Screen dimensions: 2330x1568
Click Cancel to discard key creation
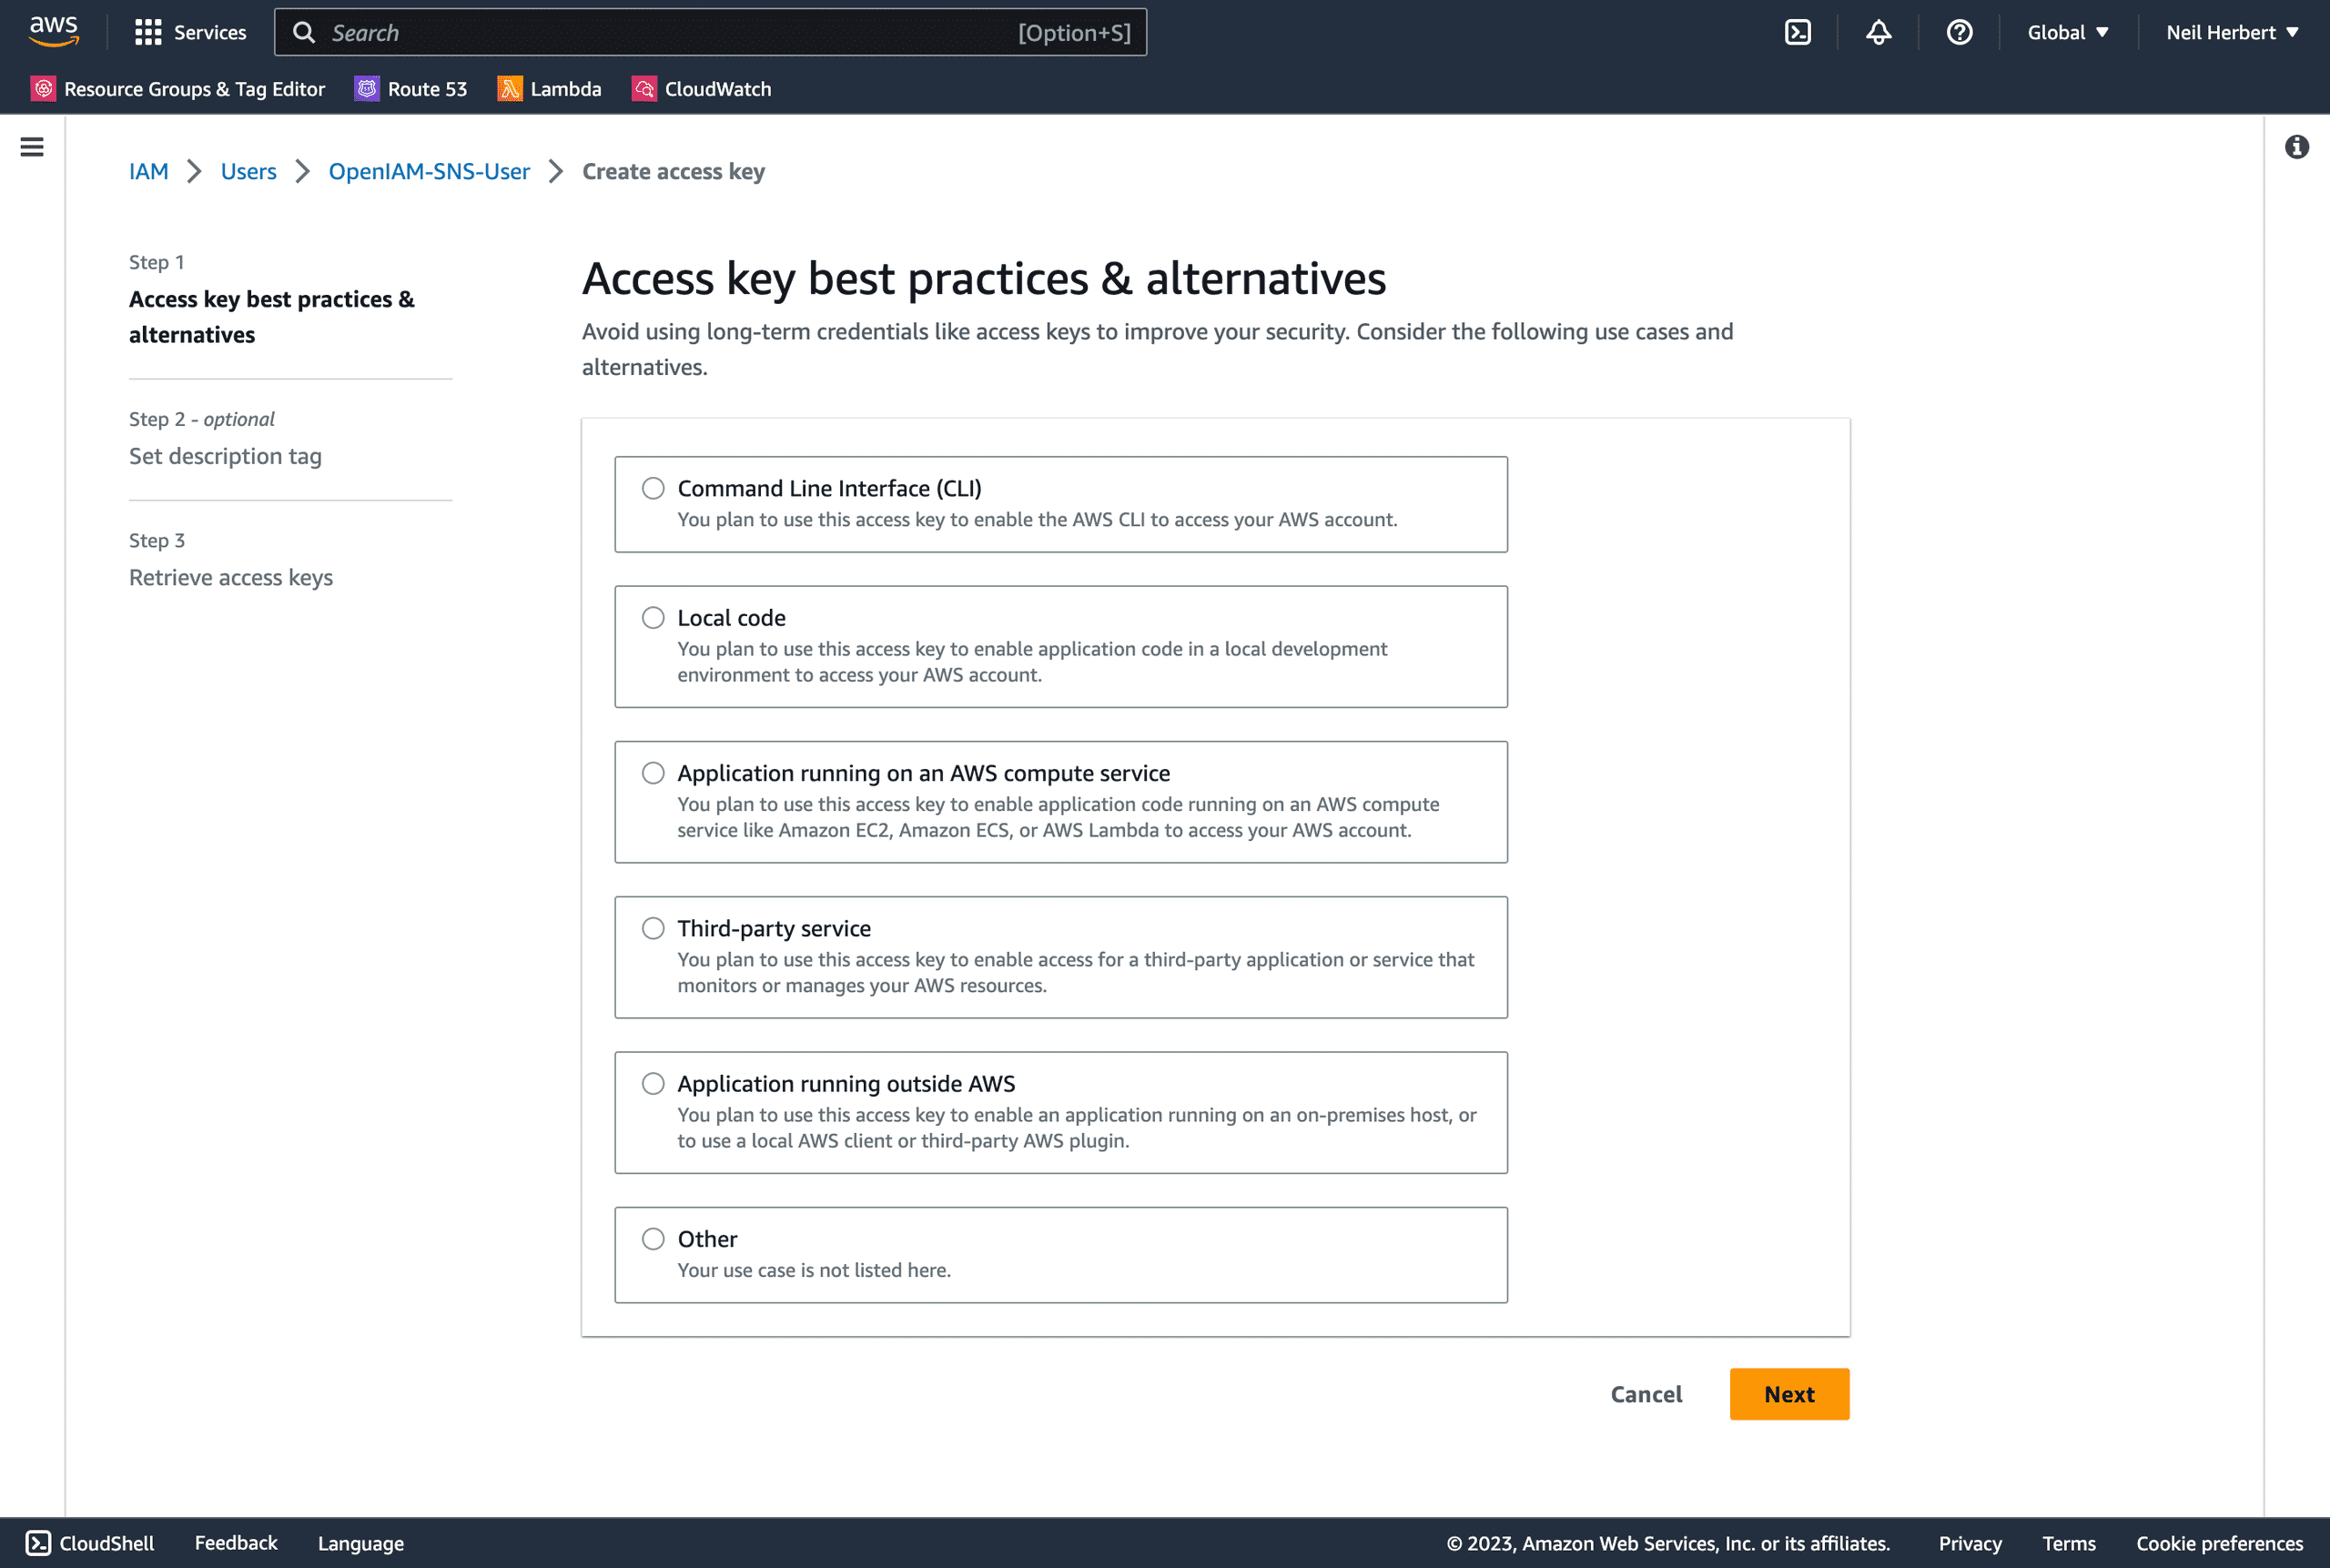click(1646, 1395)
